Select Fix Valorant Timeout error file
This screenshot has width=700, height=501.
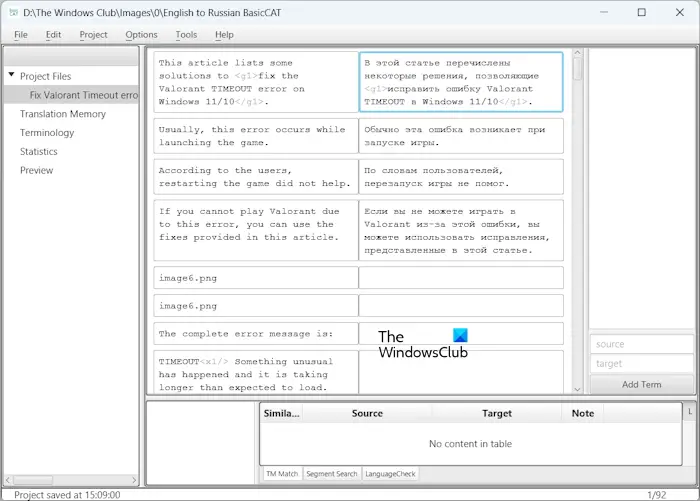click(x=83, y=95)
